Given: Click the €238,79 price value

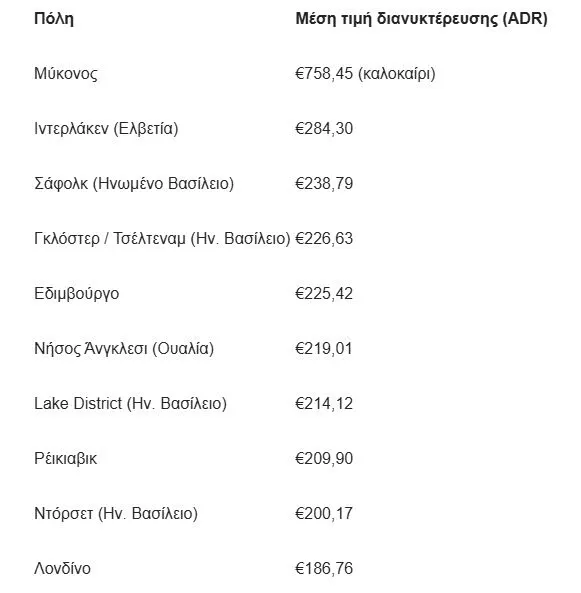Looking at the screenshot, I should pyautogui.click(x=324, y=183).
